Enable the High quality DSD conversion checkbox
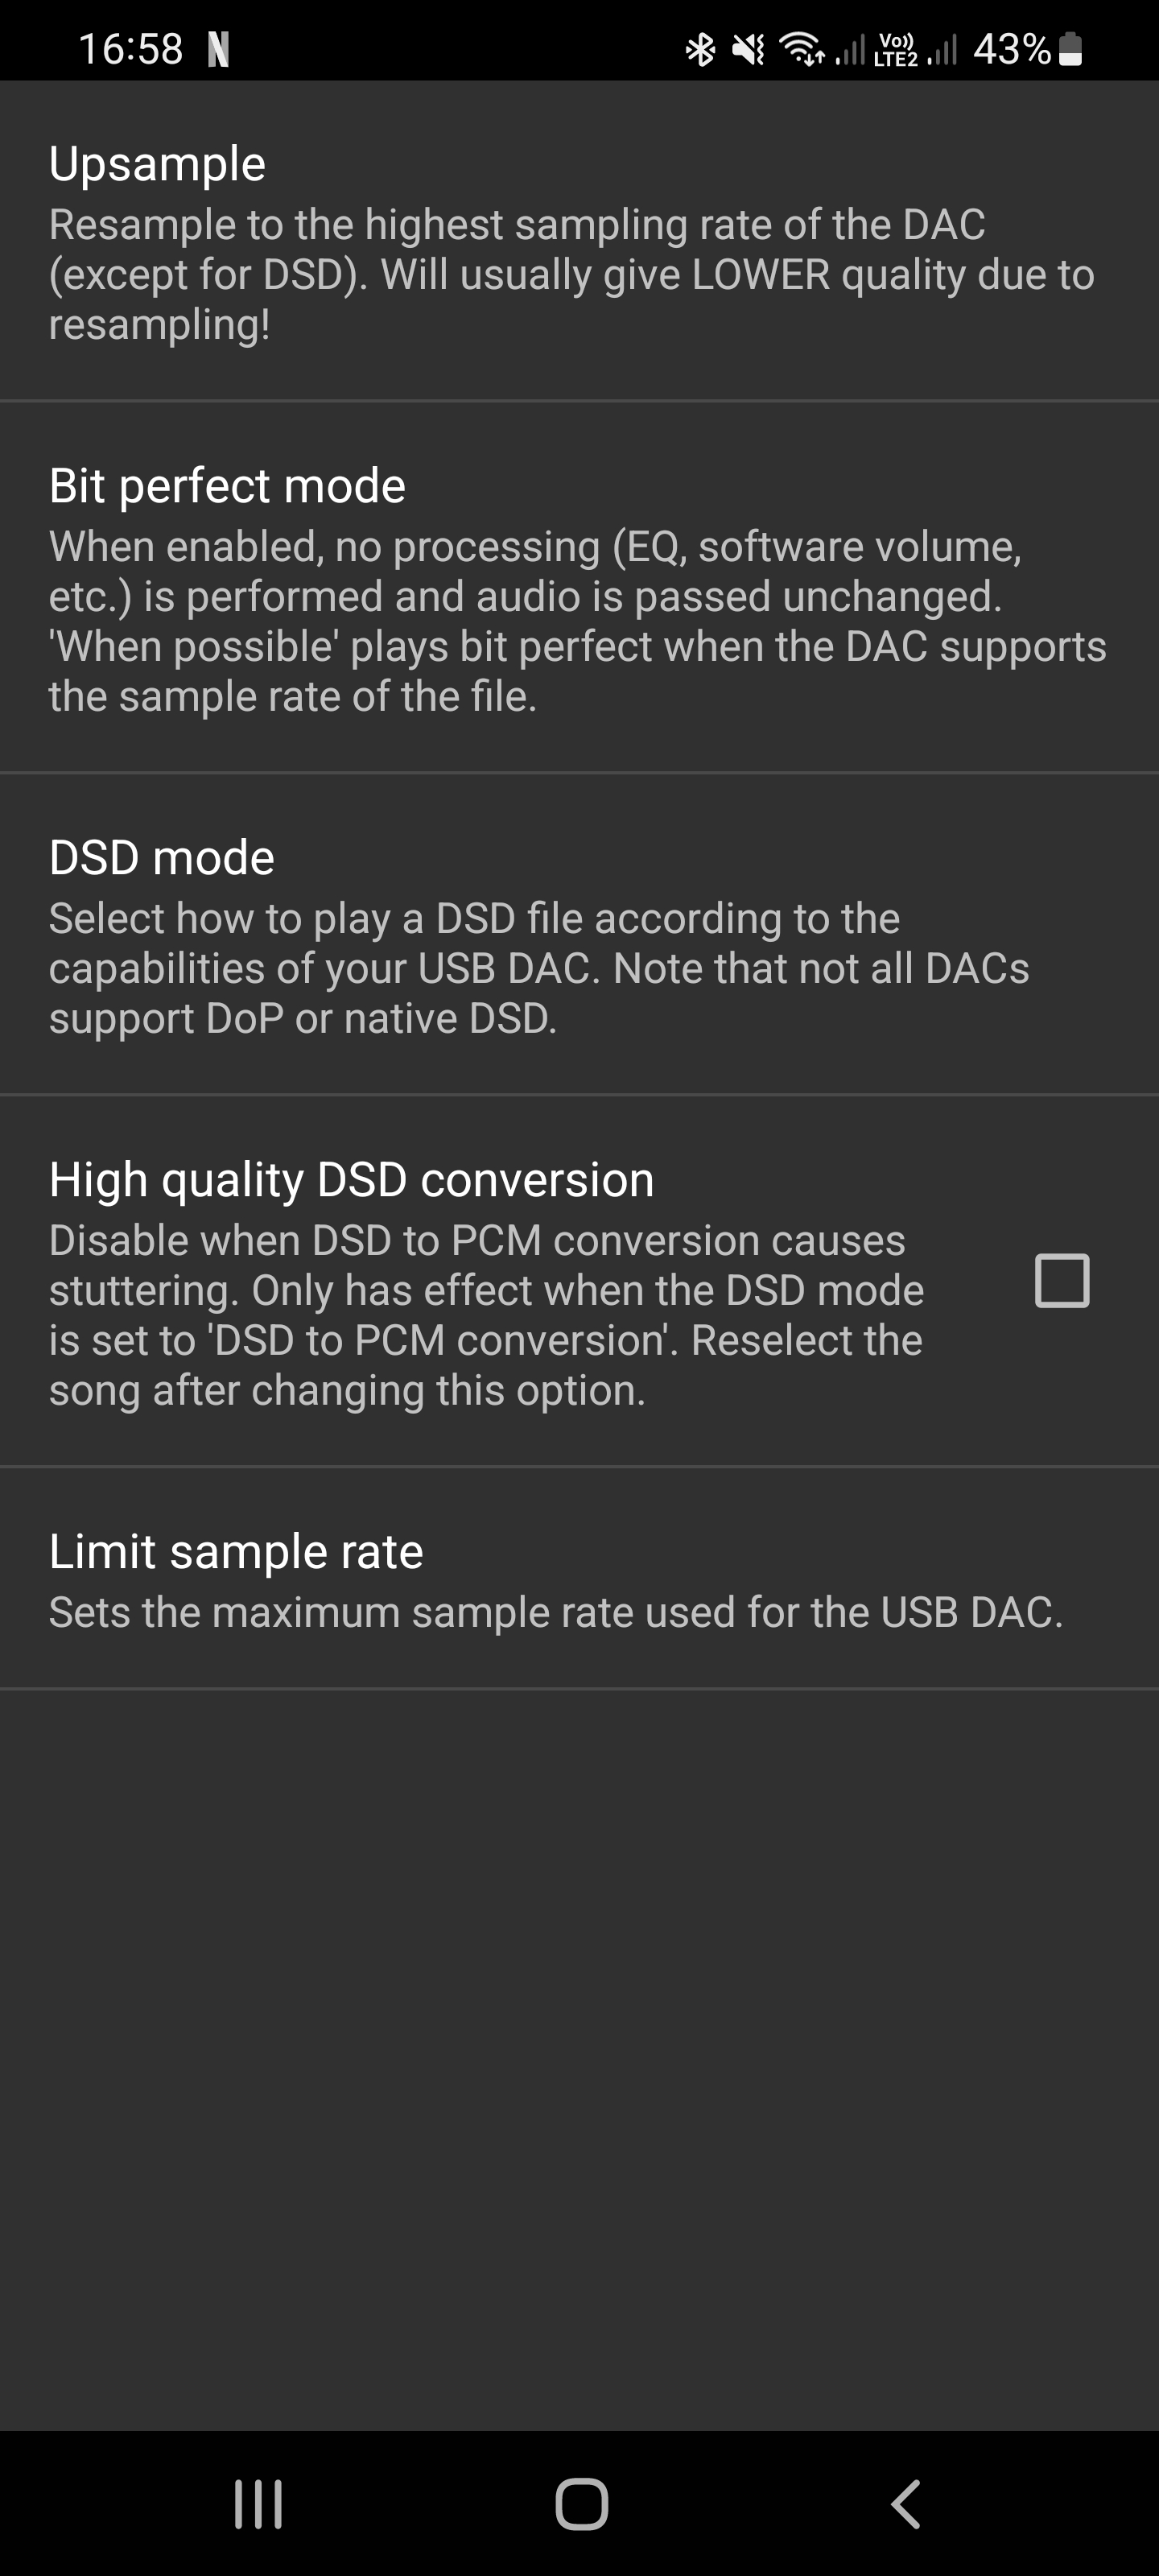This screenshot has height=2576, width=1159. (1061, 1281)
